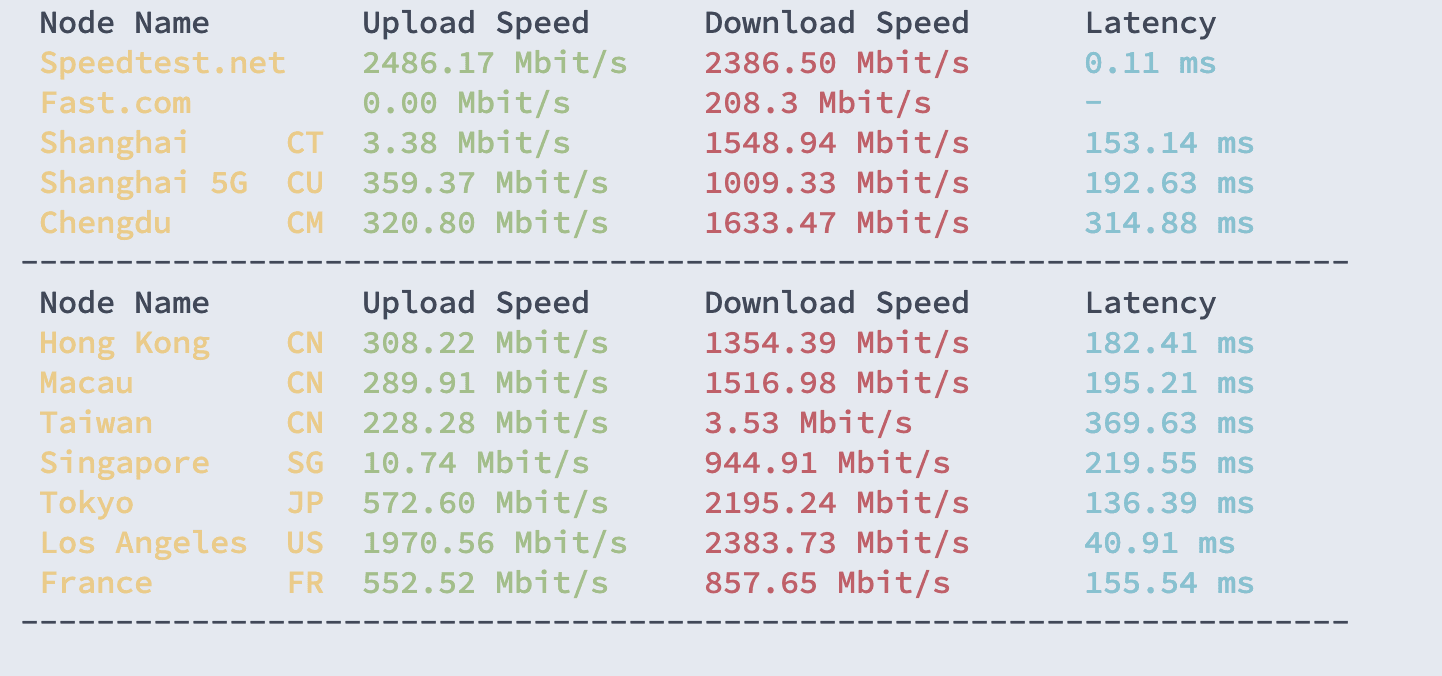Click the Los Angeles node name
Image resolution: width=1442 pixels, height=676 pixels.
(x=144, y=543)
